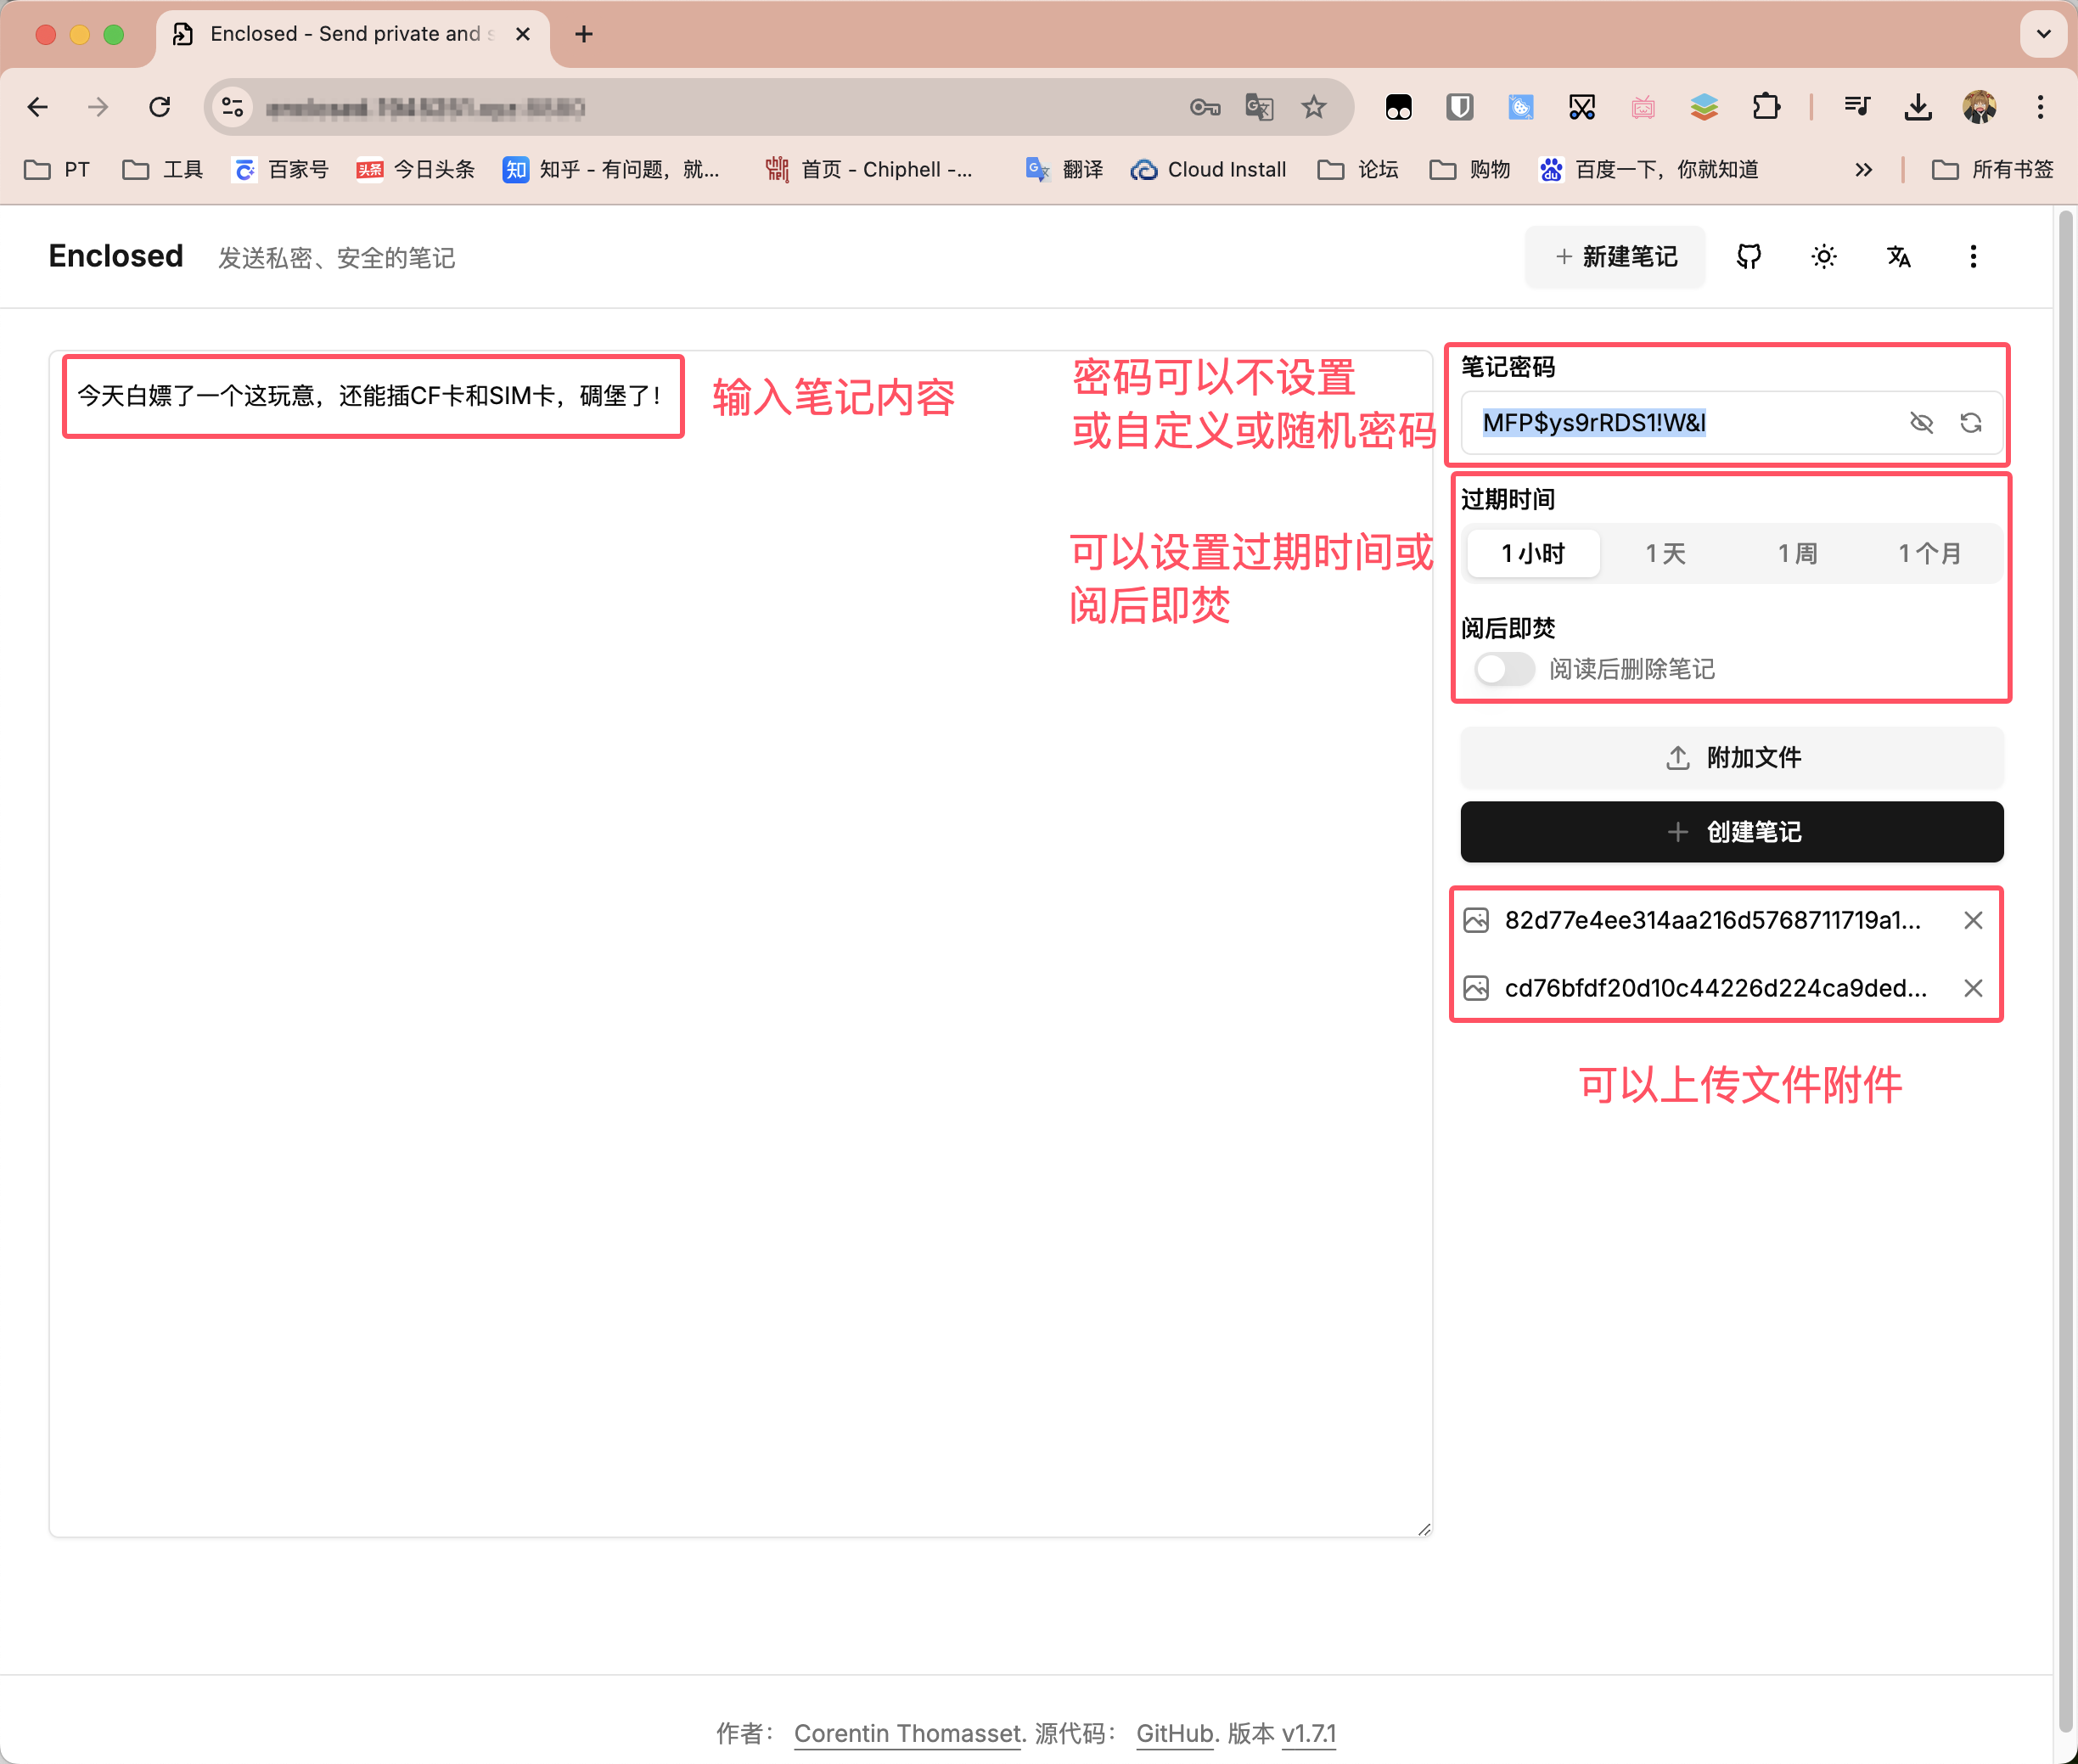Select the 1天 expiration option

coord(1665,553)
